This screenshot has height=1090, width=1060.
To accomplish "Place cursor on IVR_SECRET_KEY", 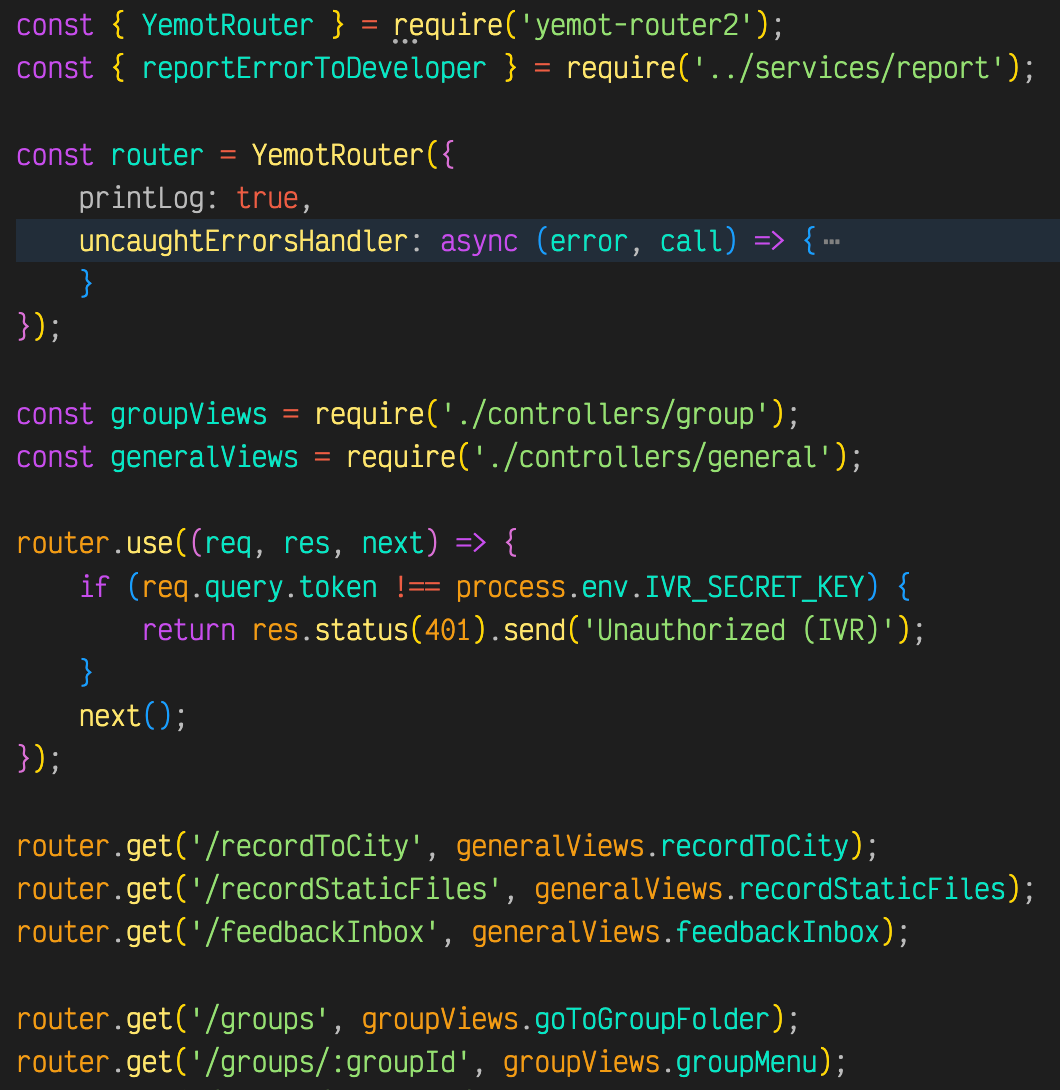I will [x=763, y=586].
